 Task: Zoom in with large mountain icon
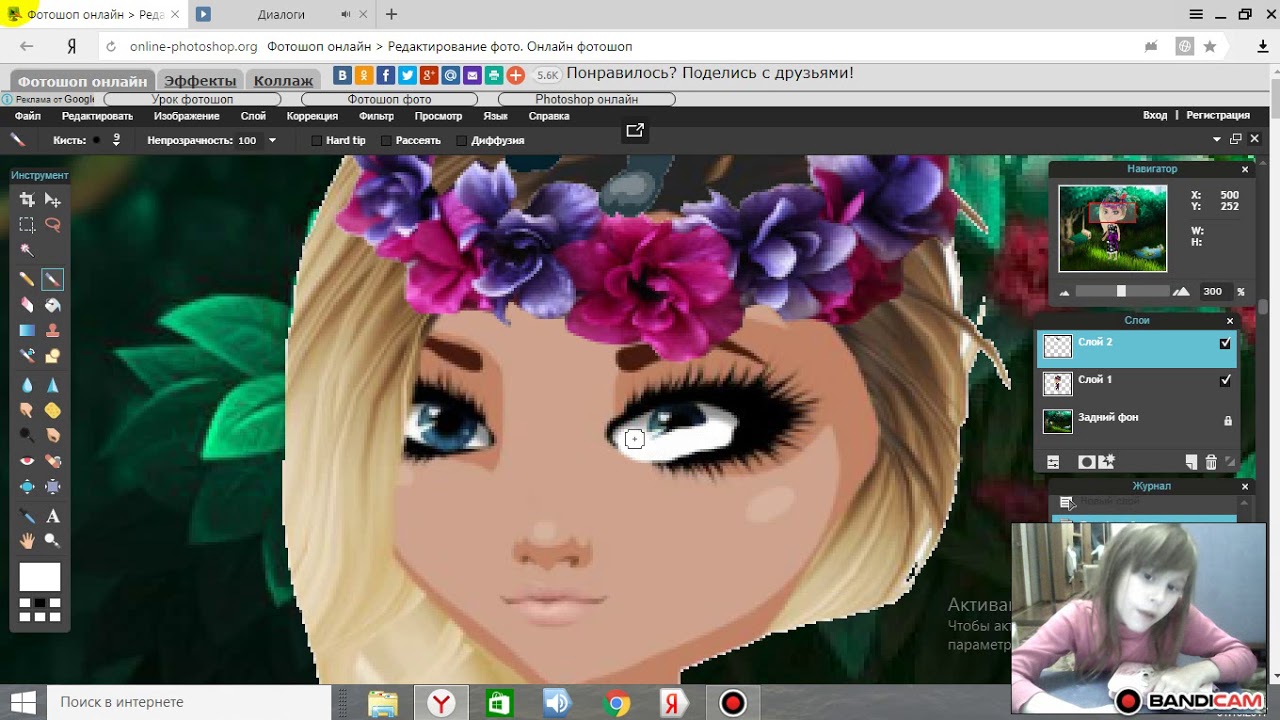(x=1181, y=291)
